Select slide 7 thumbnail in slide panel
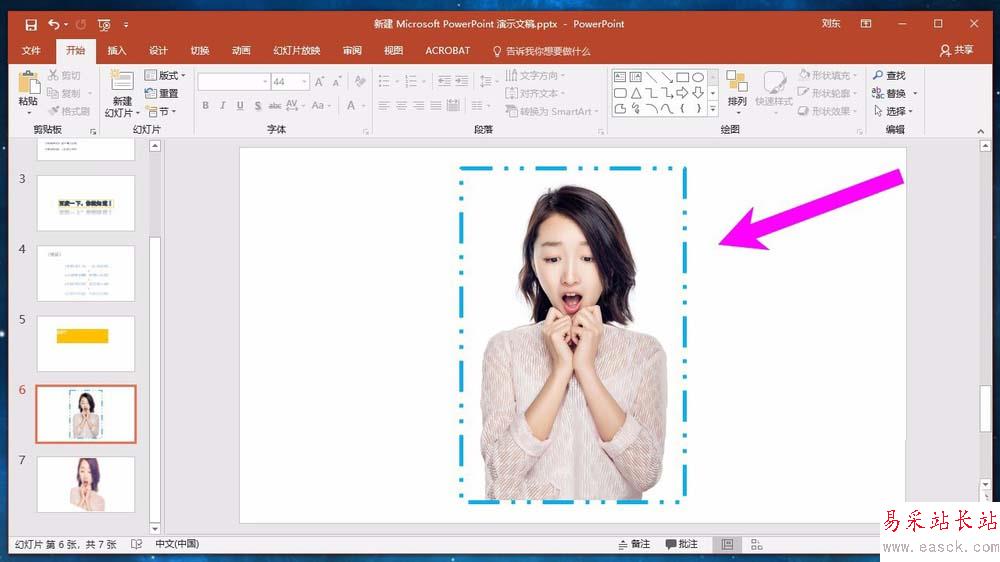The image size is (1000, 562). tap(86, 484)
